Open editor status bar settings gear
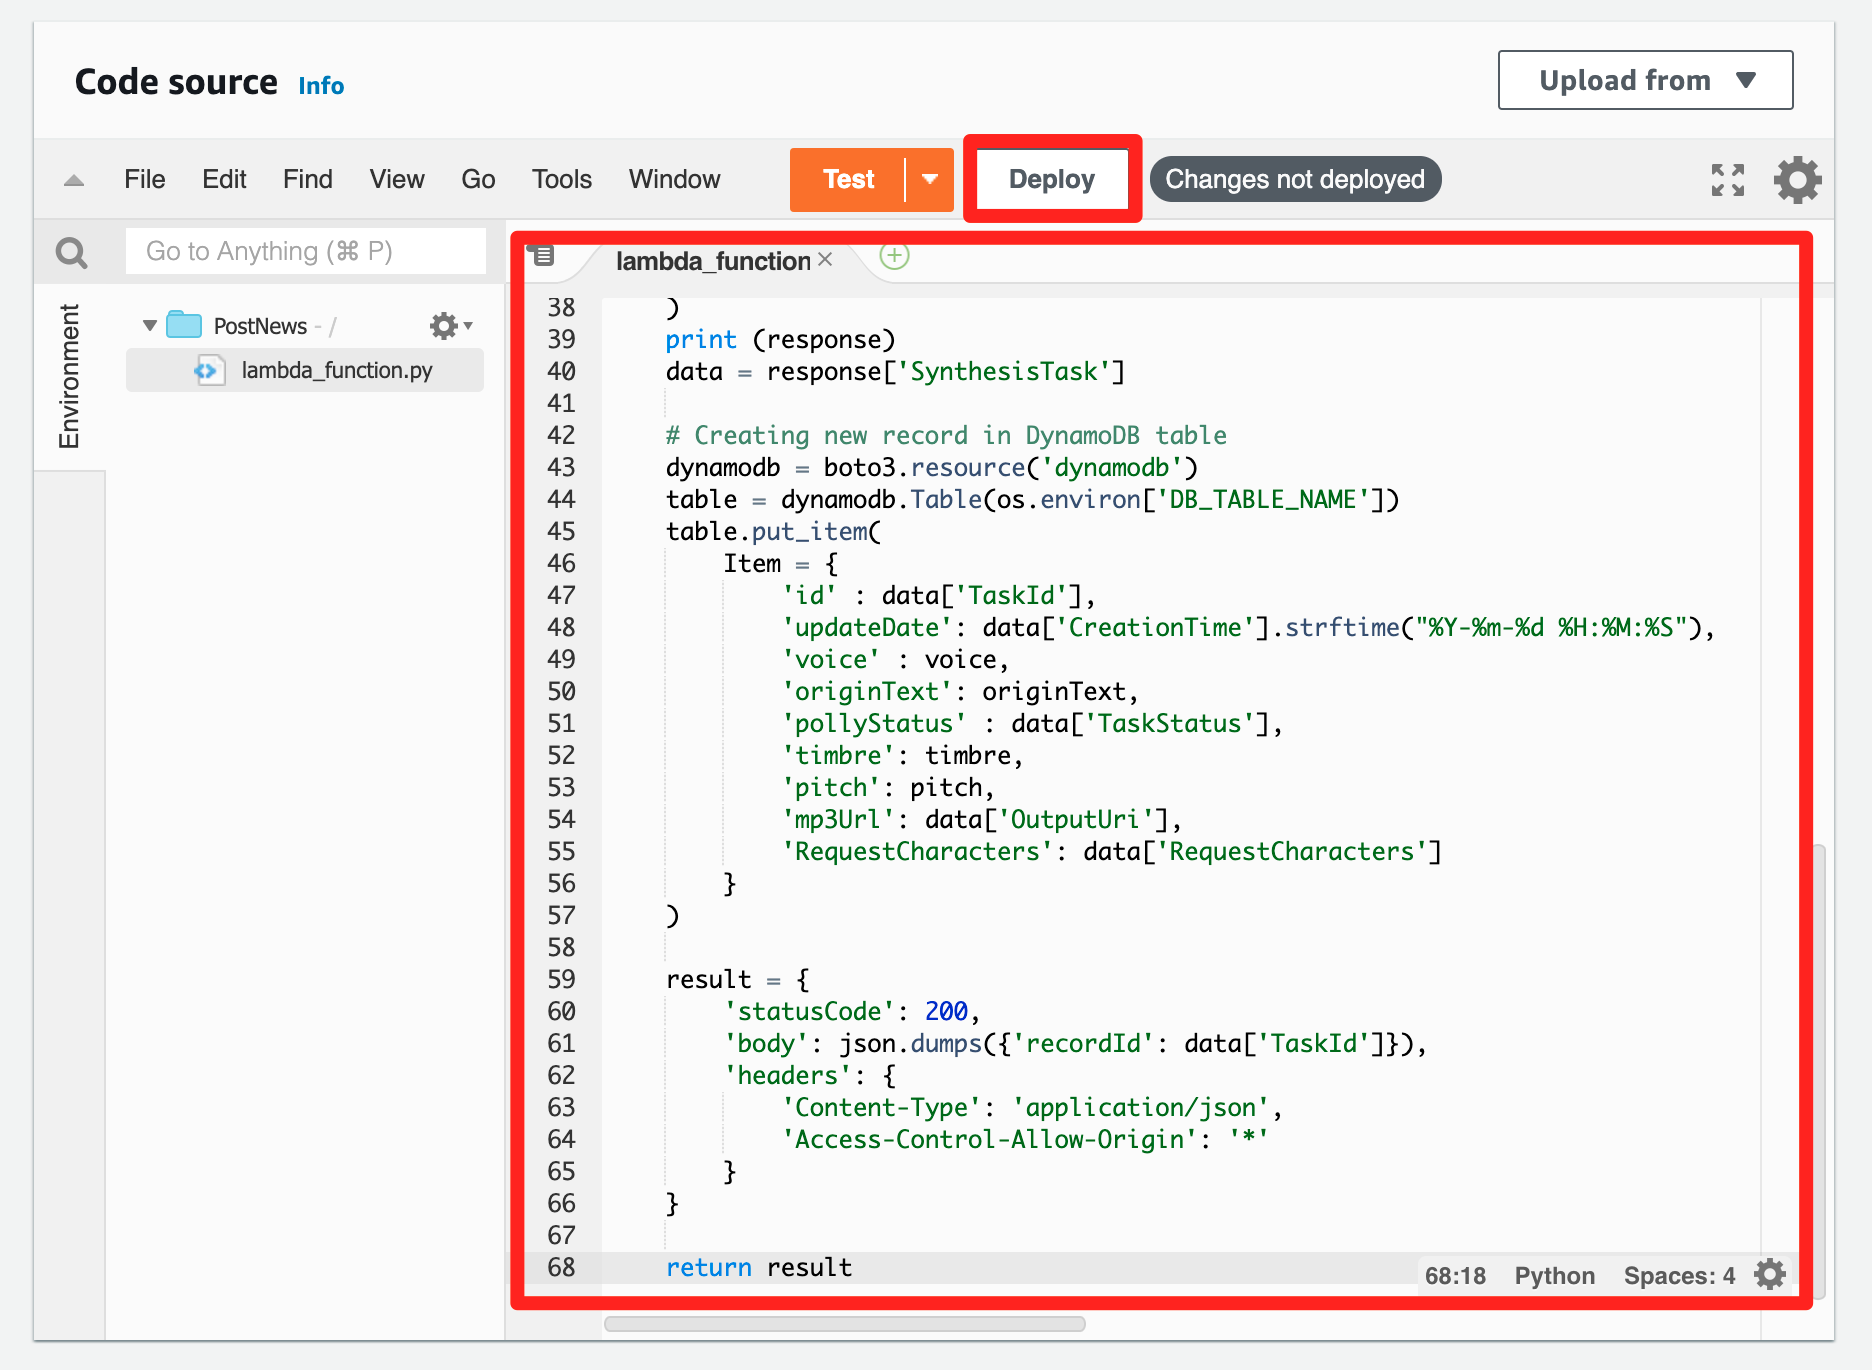 (1770, 1274)
